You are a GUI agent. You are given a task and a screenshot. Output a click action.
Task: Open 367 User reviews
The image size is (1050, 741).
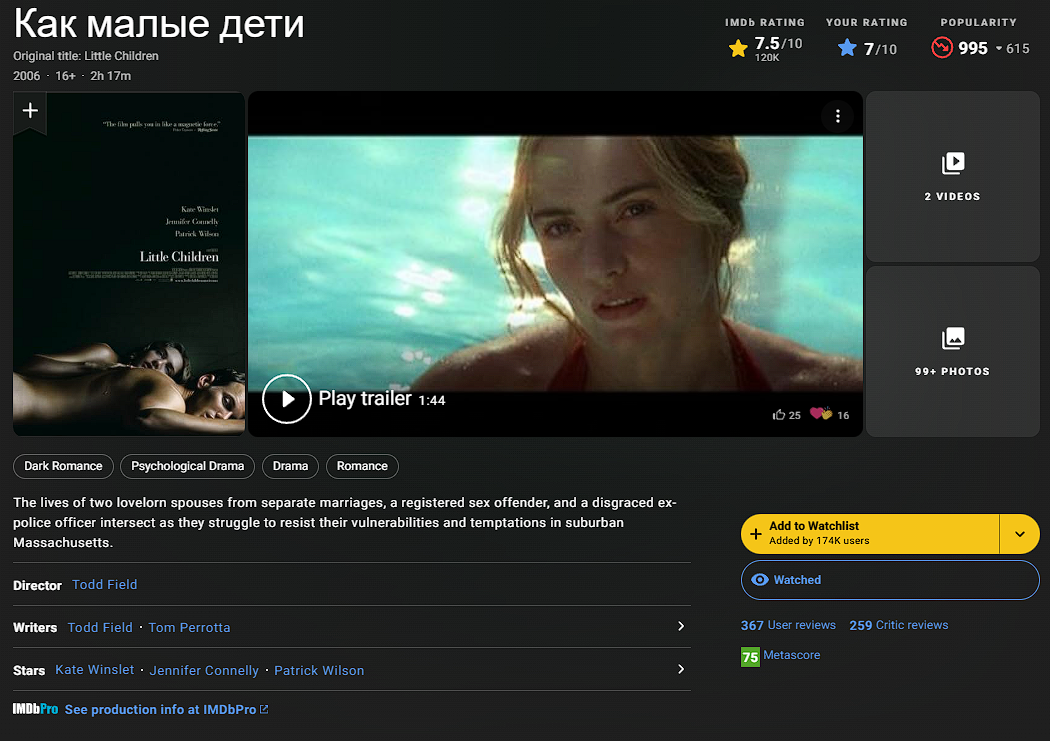pos(788,625)
